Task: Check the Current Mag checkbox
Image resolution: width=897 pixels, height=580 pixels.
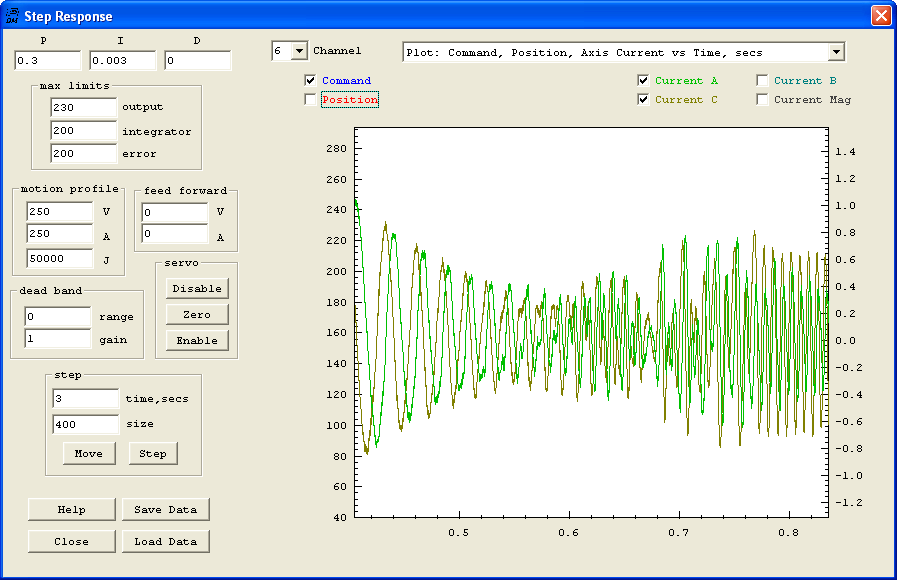Action: 762,99
